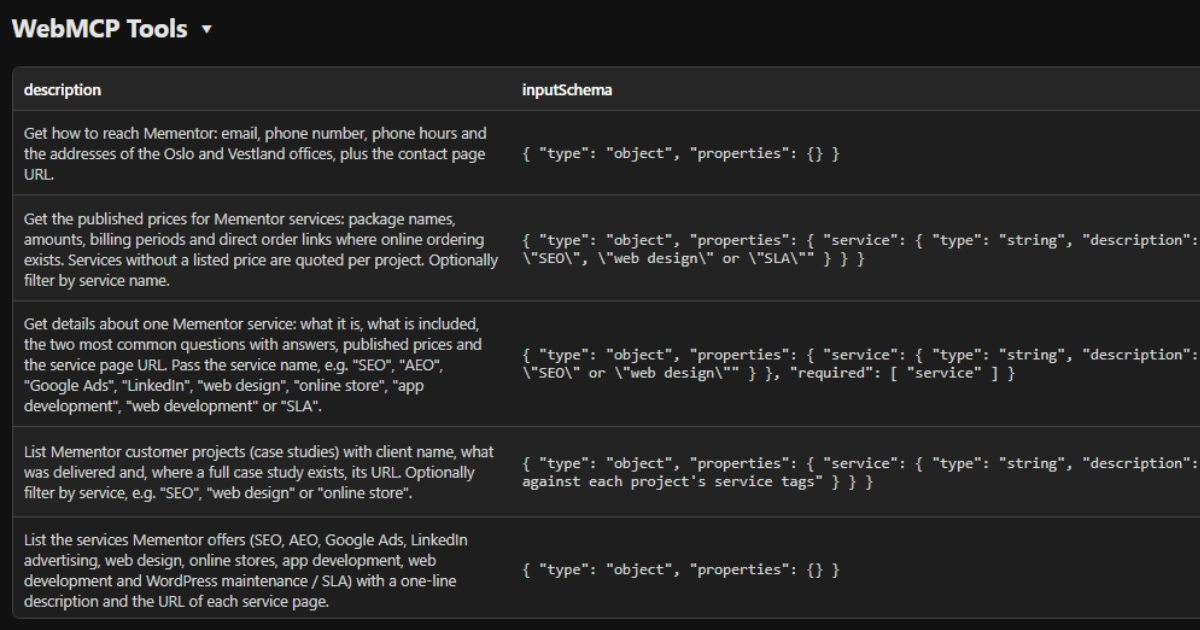Click the empty-properties schema in the list services row
This screenshot has height=630, width=1200.
(x=681, y=569)
